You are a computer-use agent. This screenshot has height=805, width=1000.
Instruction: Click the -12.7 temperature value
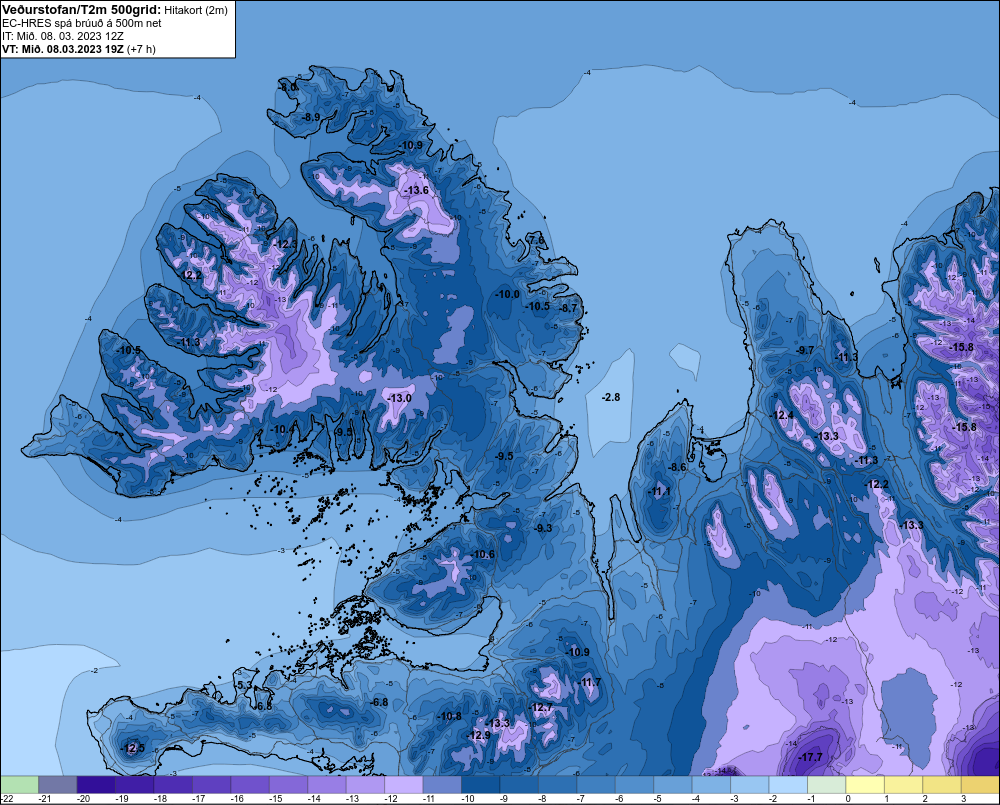[541, 707]
